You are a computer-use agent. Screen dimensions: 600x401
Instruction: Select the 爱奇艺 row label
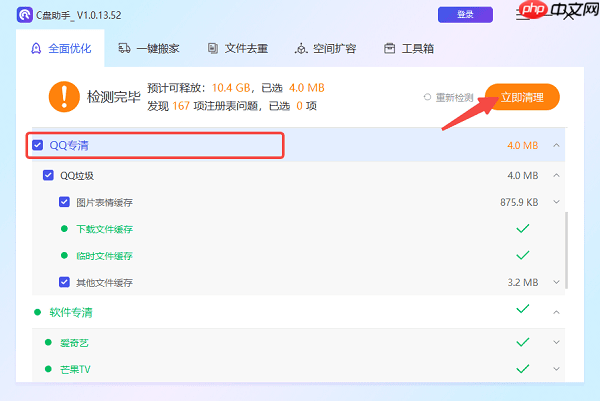[74, 343]
